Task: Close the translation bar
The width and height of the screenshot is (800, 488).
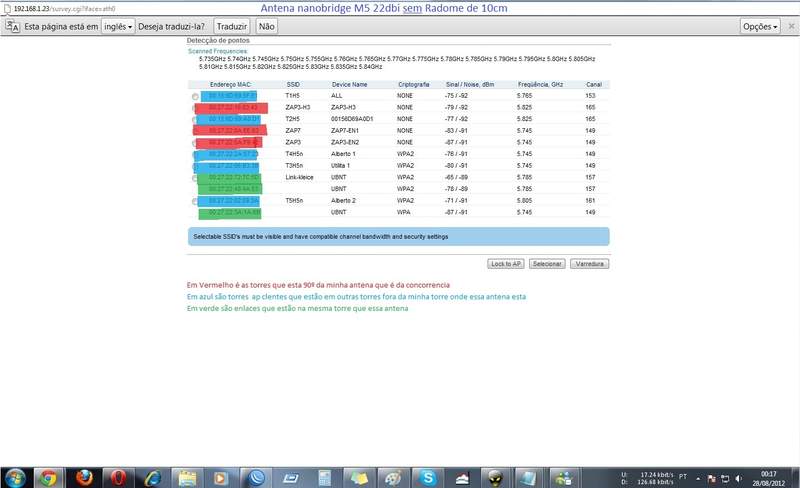Action: (x=791, y=26)
